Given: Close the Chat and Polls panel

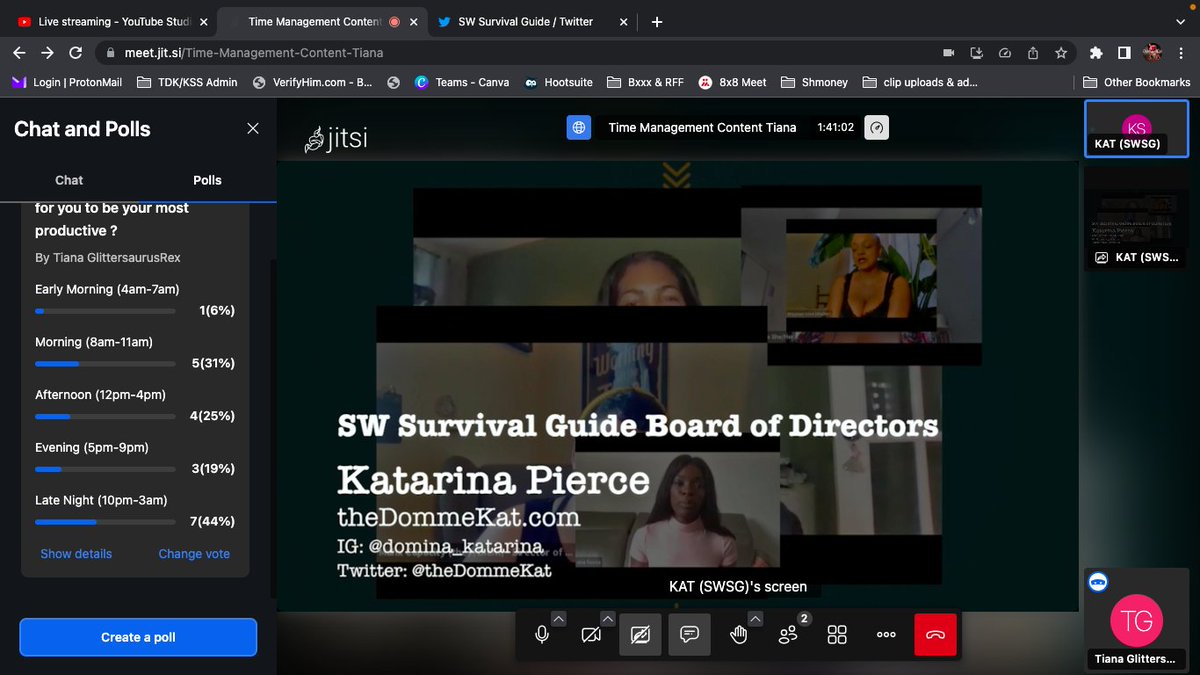Looking at the screenshot, I should click(253, 128).
